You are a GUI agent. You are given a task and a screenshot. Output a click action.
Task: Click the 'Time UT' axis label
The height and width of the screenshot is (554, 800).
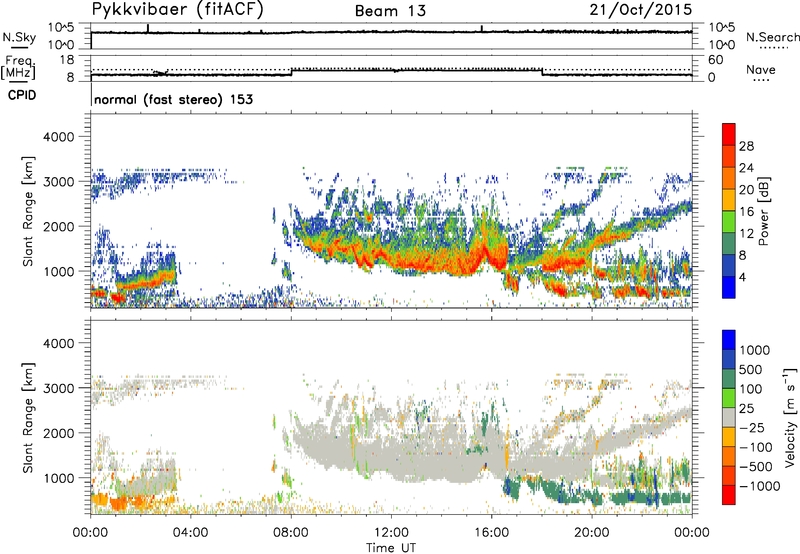tap(391, 548)
